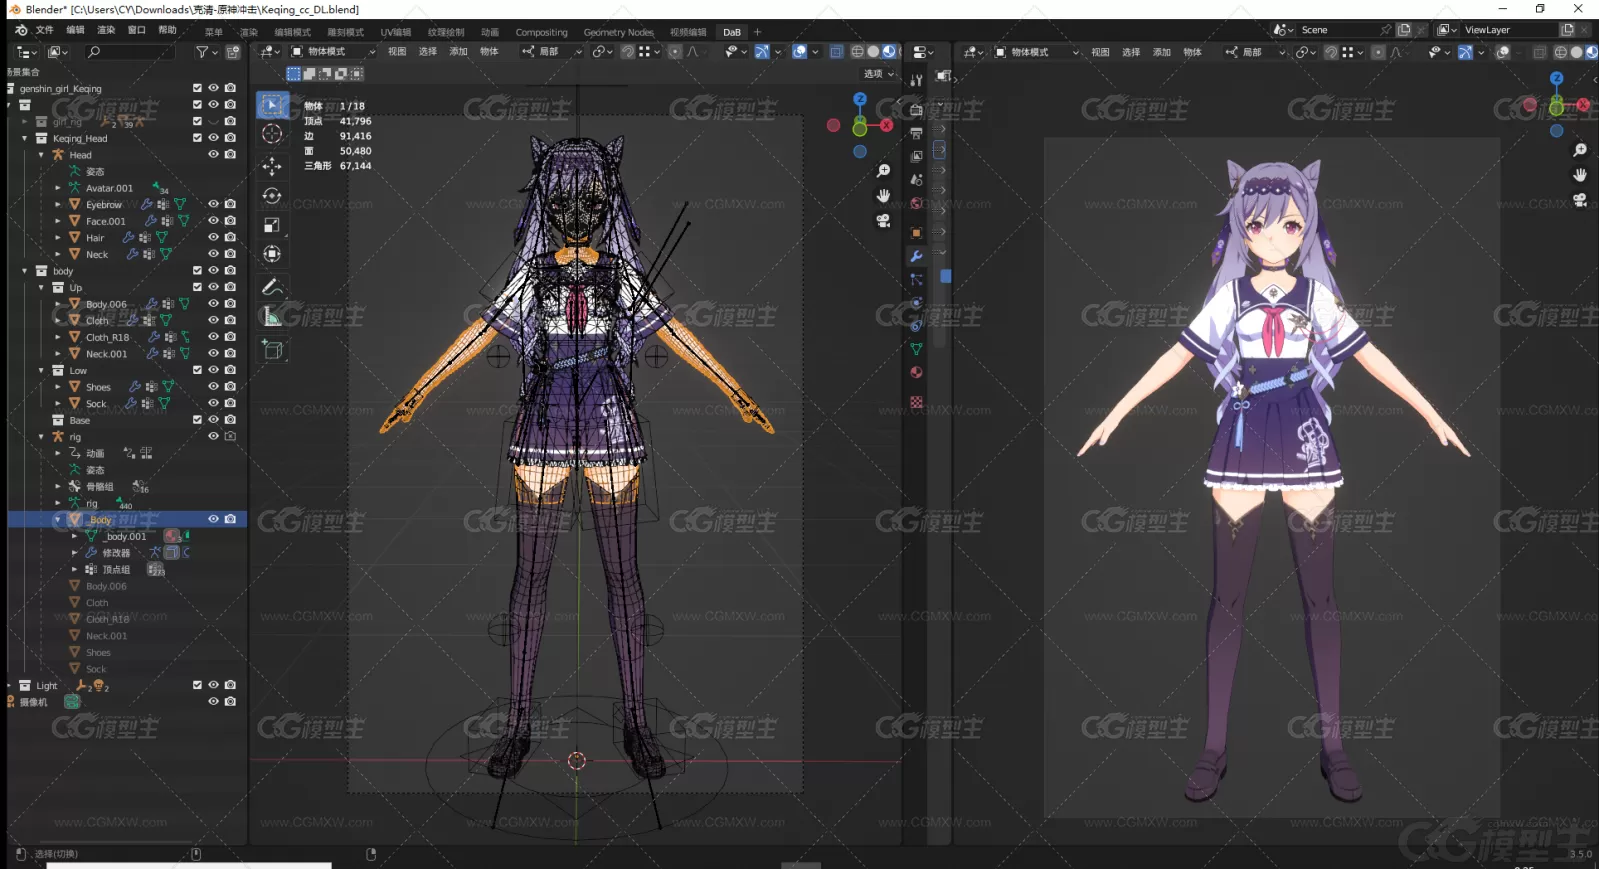The image size is (1599, 869).
Task: Switch to the Geometry Nodes workspace tab
Action: 618,32
